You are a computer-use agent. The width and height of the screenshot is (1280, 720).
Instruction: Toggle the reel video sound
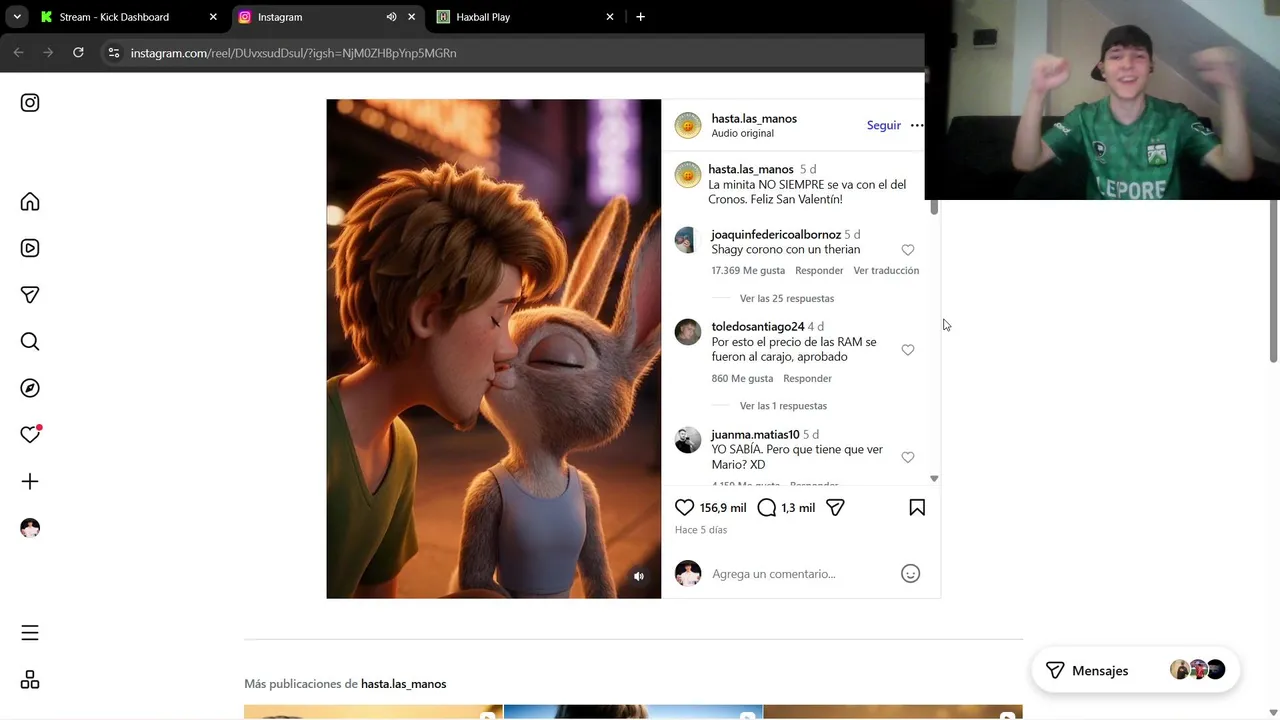tap(639, 576)
